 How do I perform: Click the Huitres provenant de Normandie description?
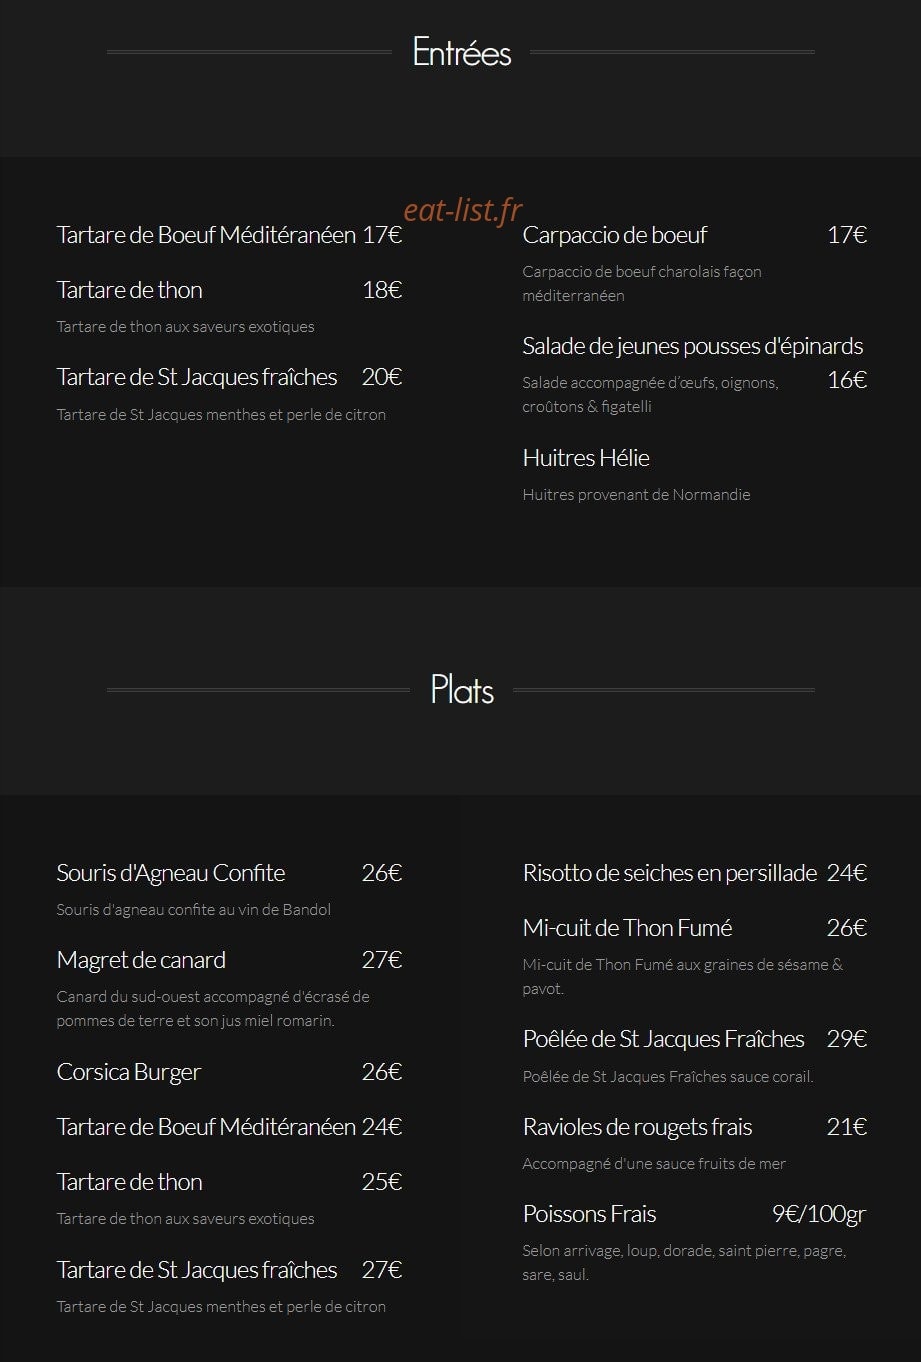coord(636,495)
